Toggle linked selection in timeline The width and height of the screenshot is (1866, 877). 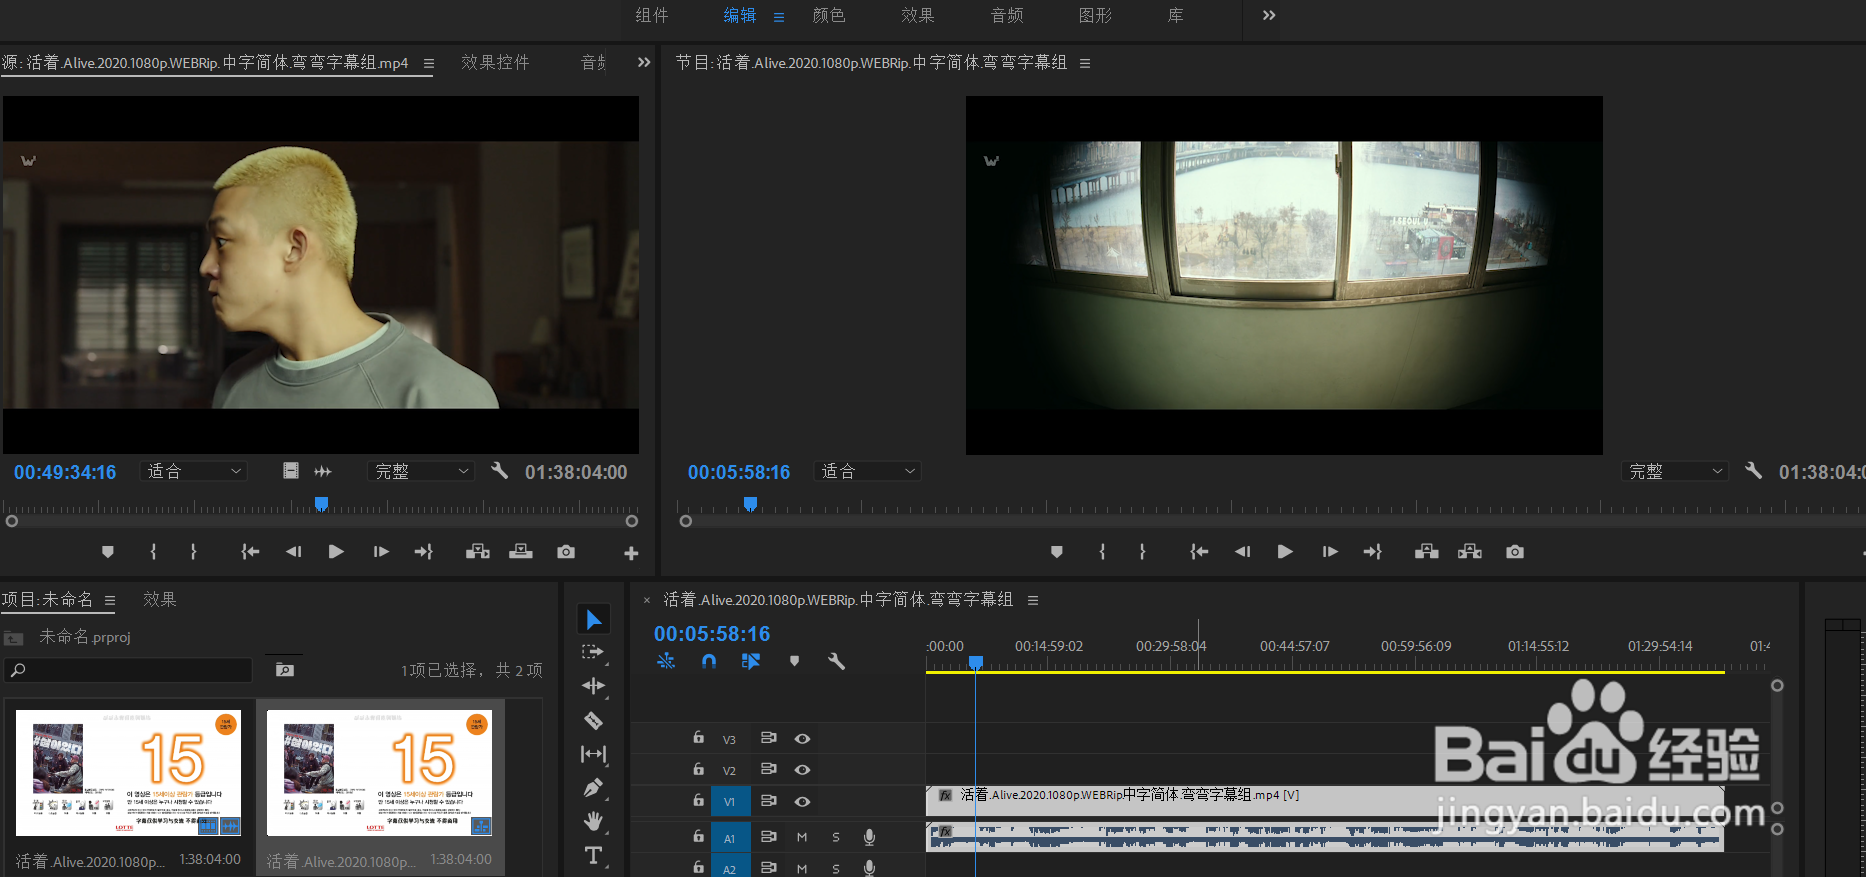(751, 661)
